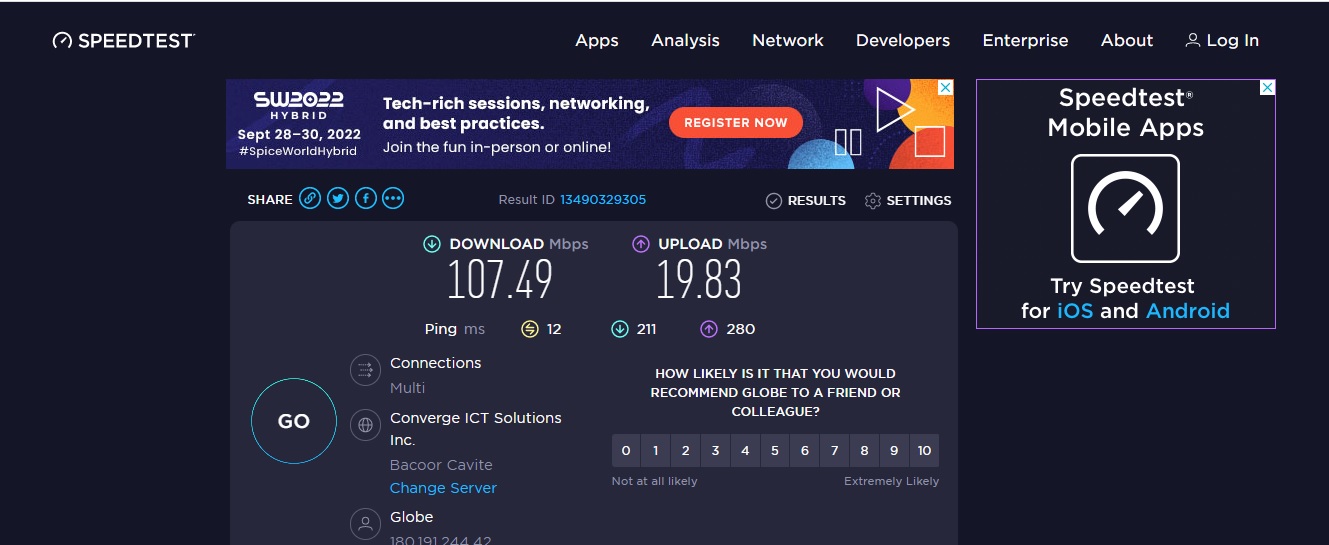Image resolution: width=1329 pixels, height=545 pixels.
Task: Share result on Facebook
Action: 366,199
